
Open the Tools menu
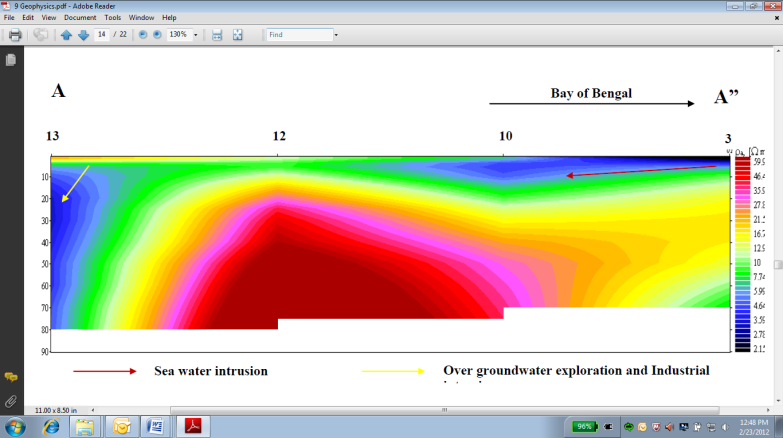[x=113, y=18]
